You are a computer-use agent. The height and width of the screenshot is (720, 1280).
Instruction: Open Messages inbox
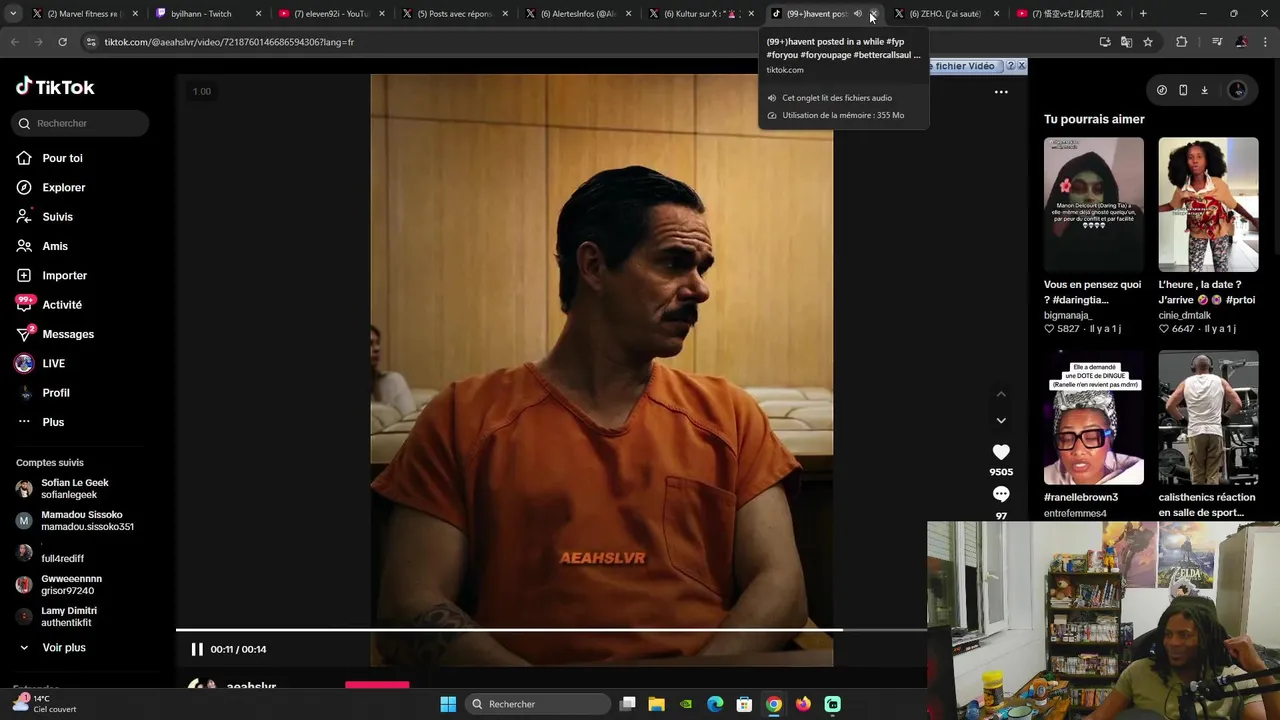68,334
